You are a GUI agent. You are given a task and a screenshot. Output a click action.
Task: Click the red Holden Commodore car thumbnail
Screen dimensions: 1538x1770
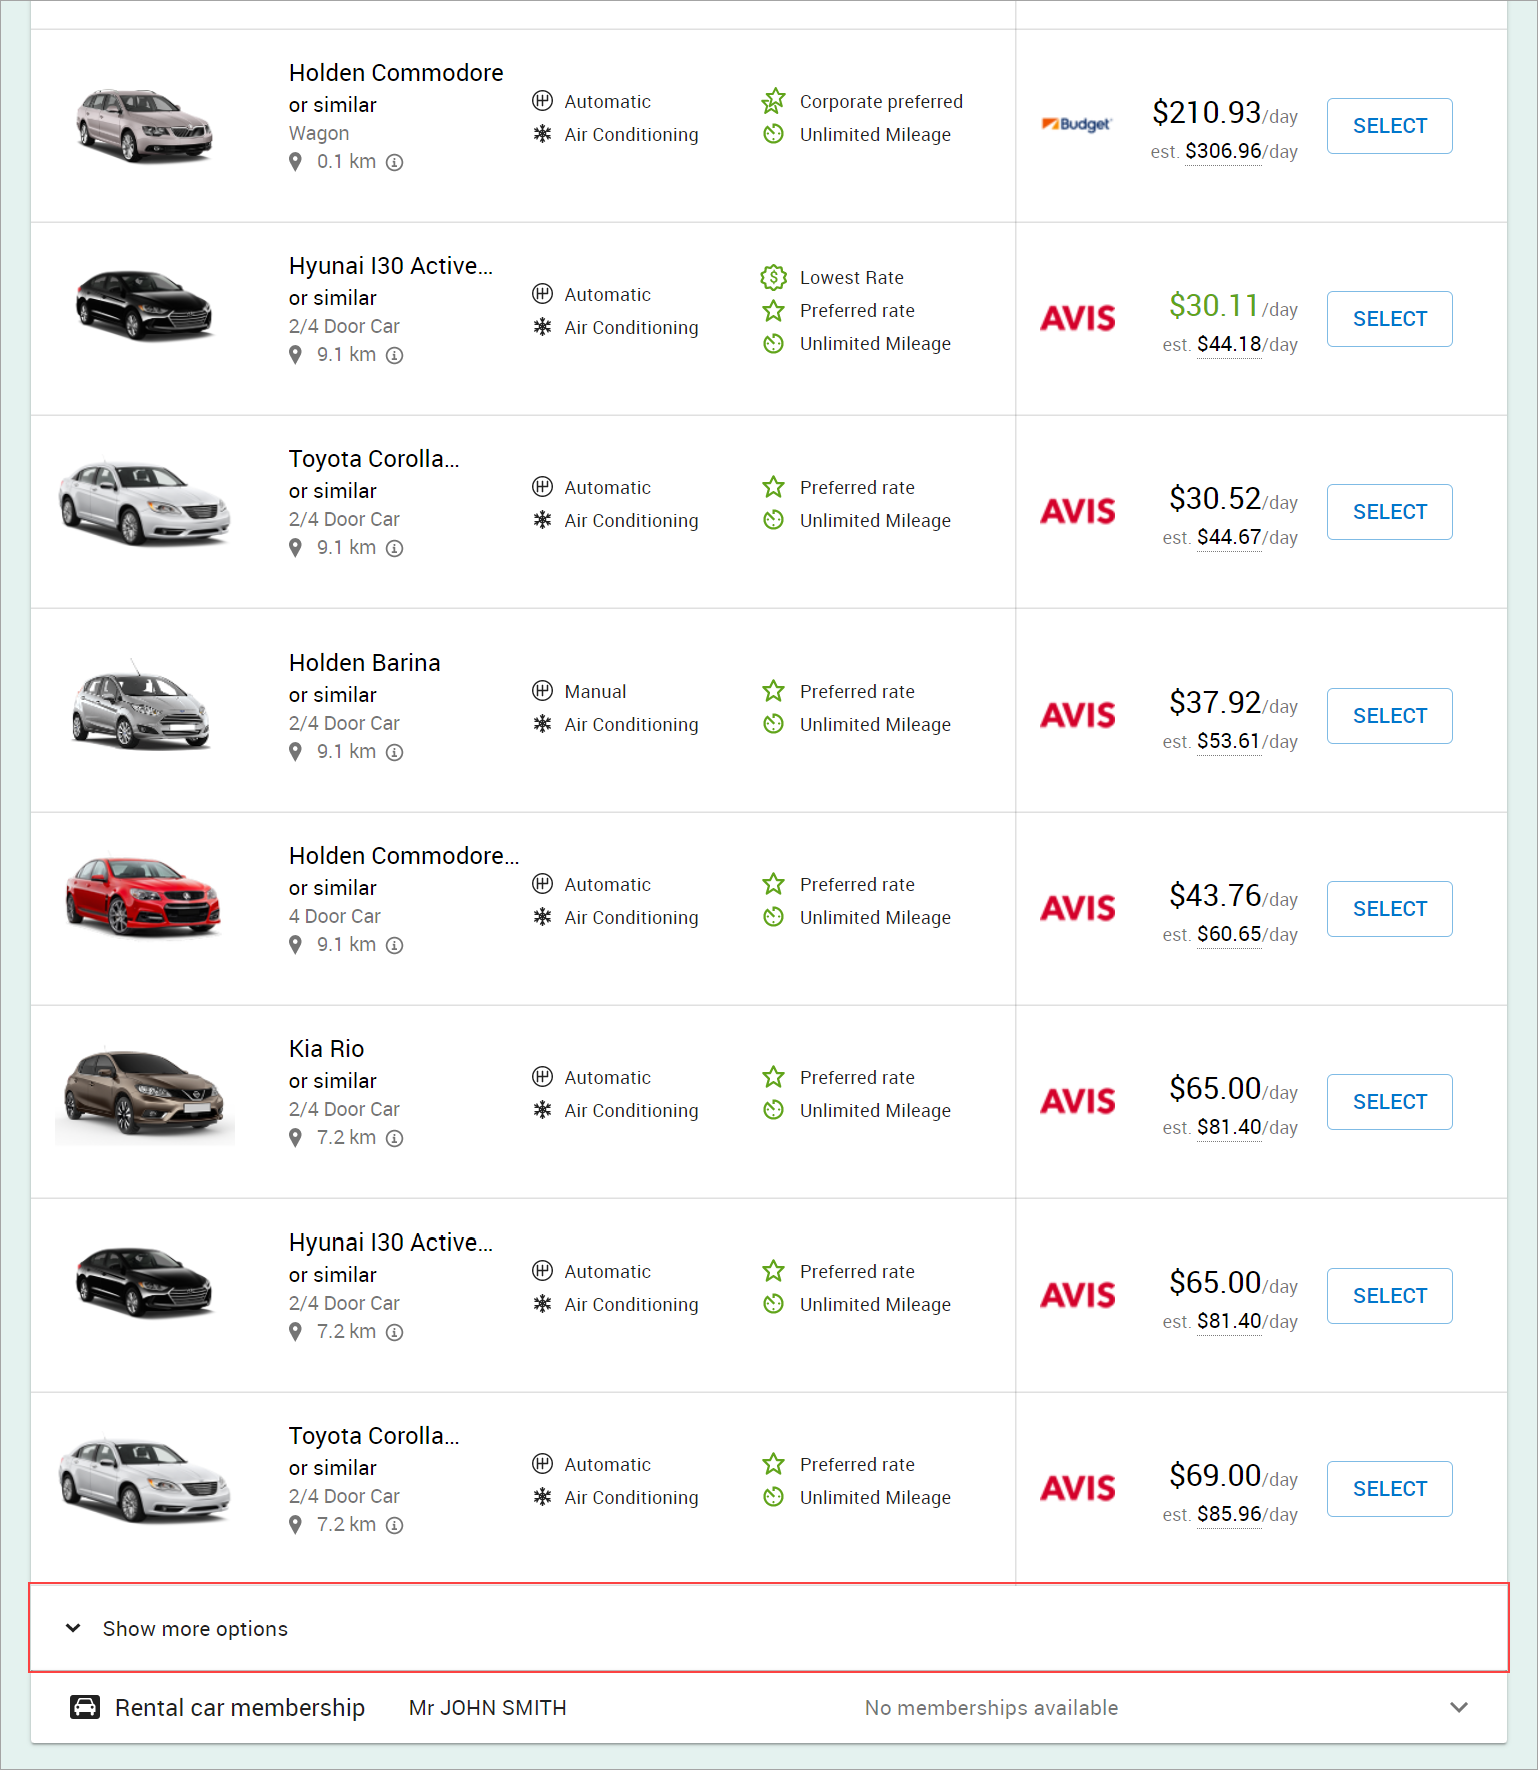point(143,895)
